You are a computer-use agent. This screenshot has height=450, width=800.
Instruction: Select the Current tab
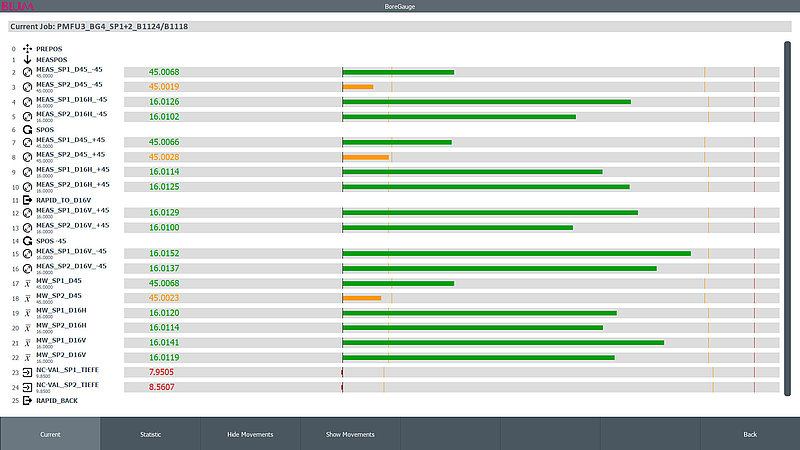click(50, 434)
